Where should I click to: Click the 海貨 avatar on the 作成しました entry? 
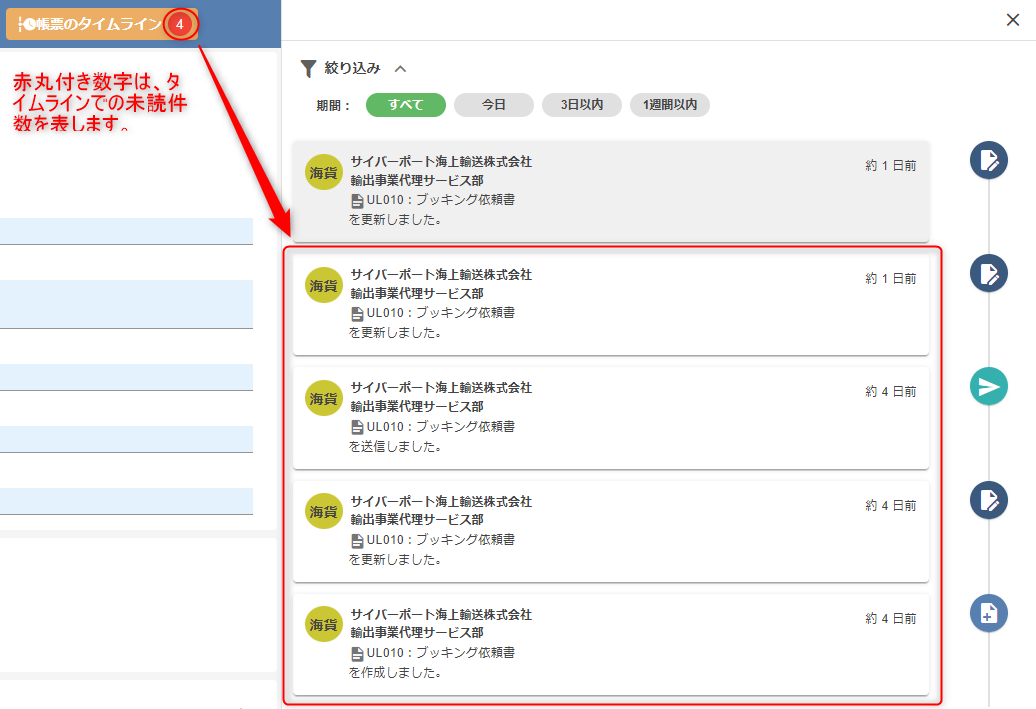point(323,624)
